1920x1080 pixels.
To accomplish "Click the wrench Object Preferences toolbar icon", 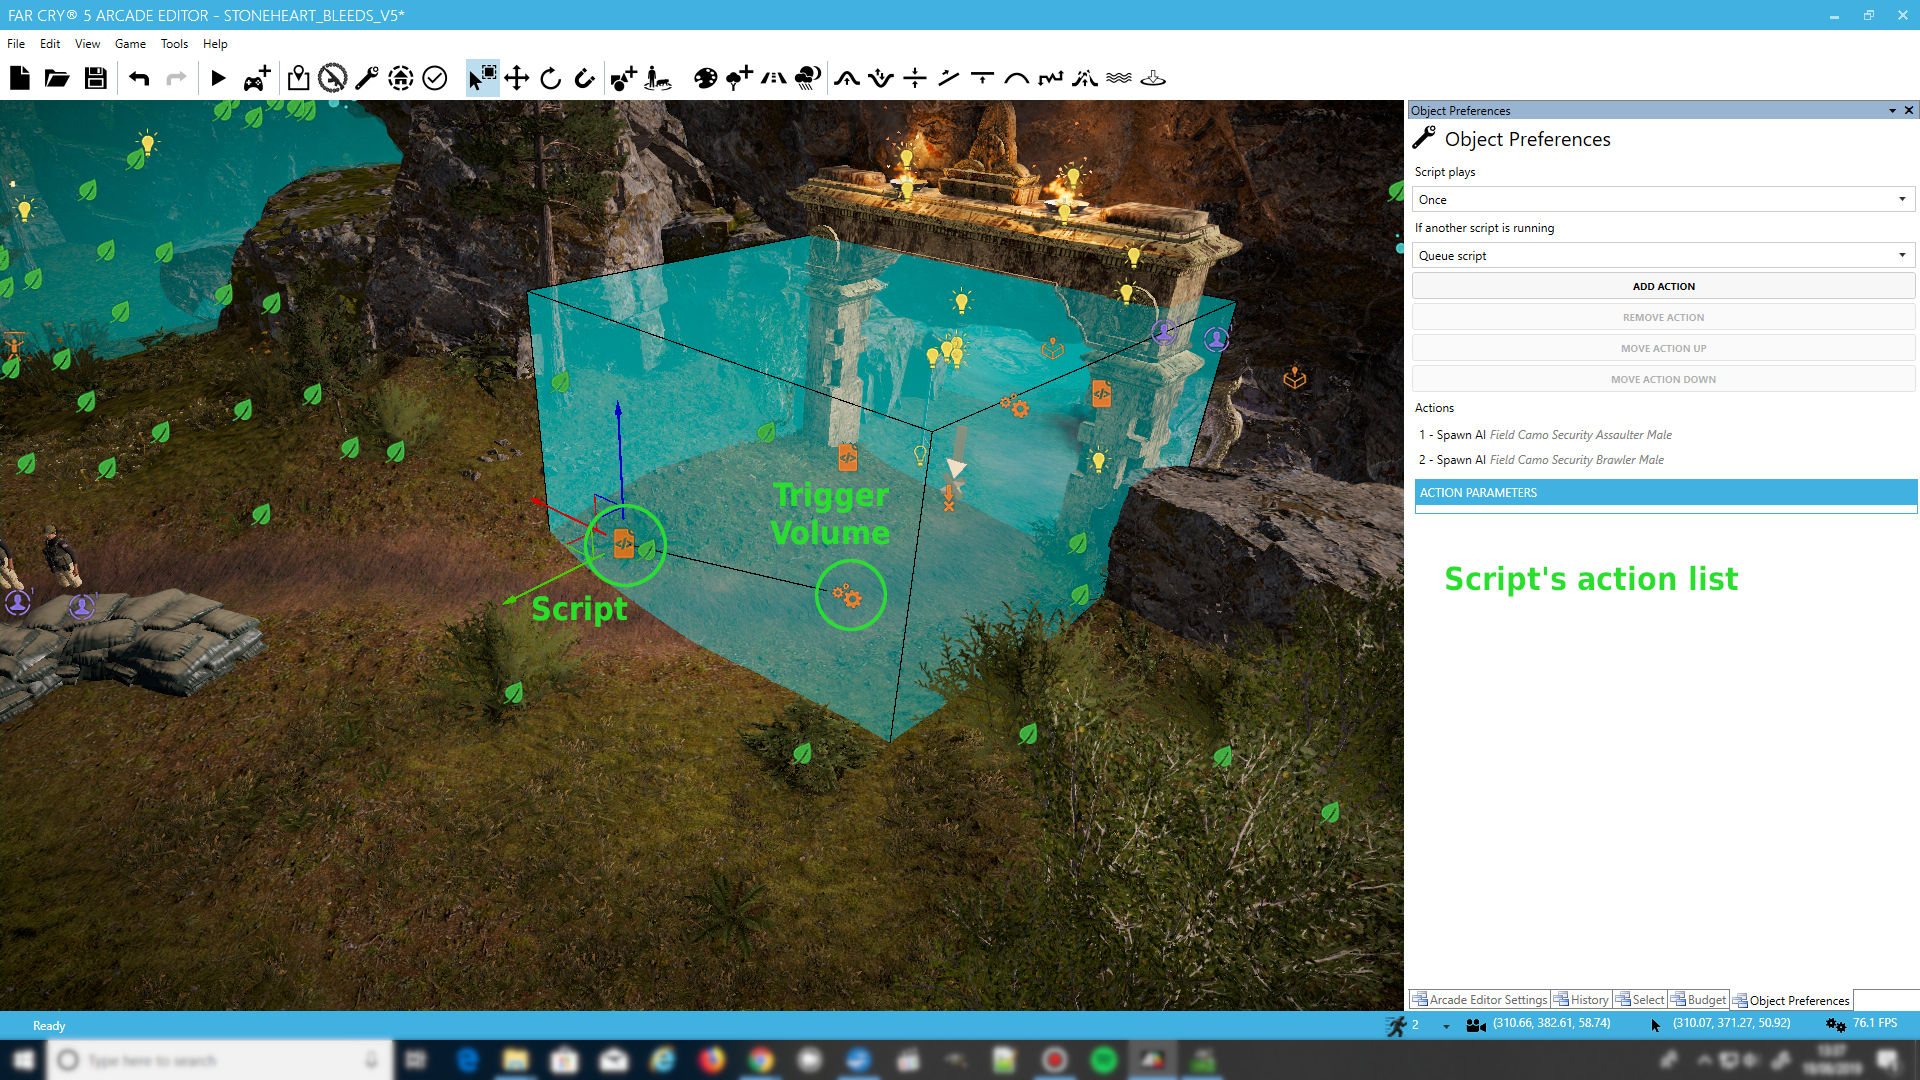I will tap(367, 78).
